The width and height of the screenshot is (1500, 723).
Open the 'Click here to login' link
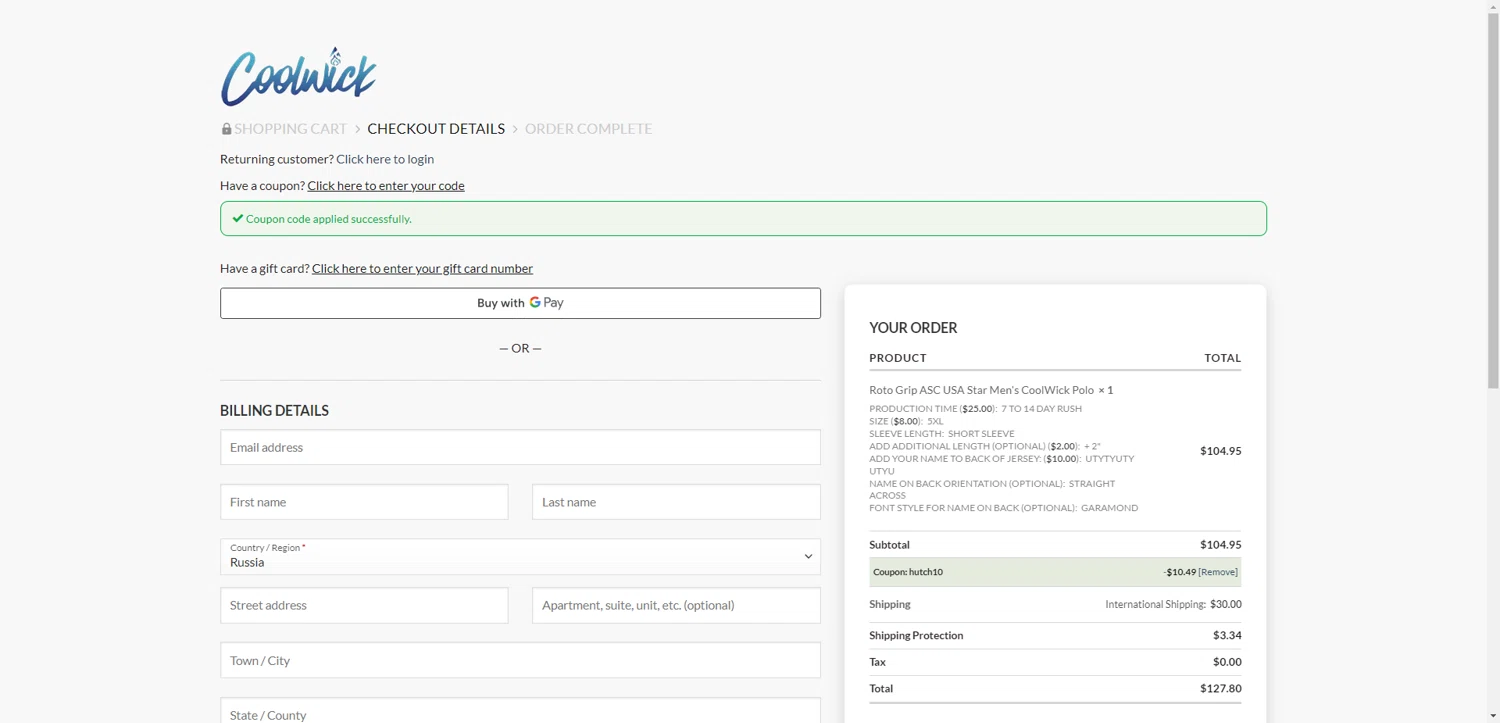pos(385,159)
